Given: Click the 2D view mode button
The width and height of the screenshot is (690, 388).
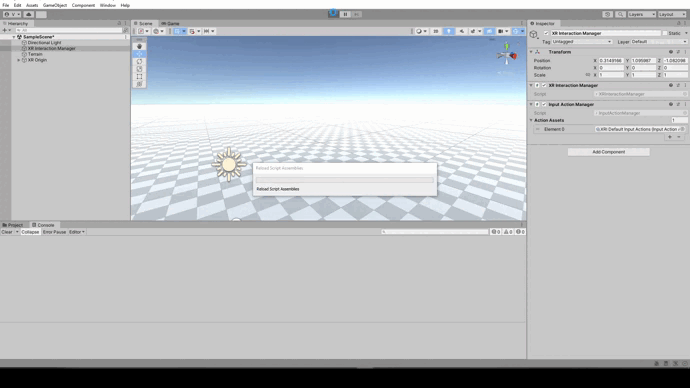Looking at the screenshot, I should (x=436, y=31).
